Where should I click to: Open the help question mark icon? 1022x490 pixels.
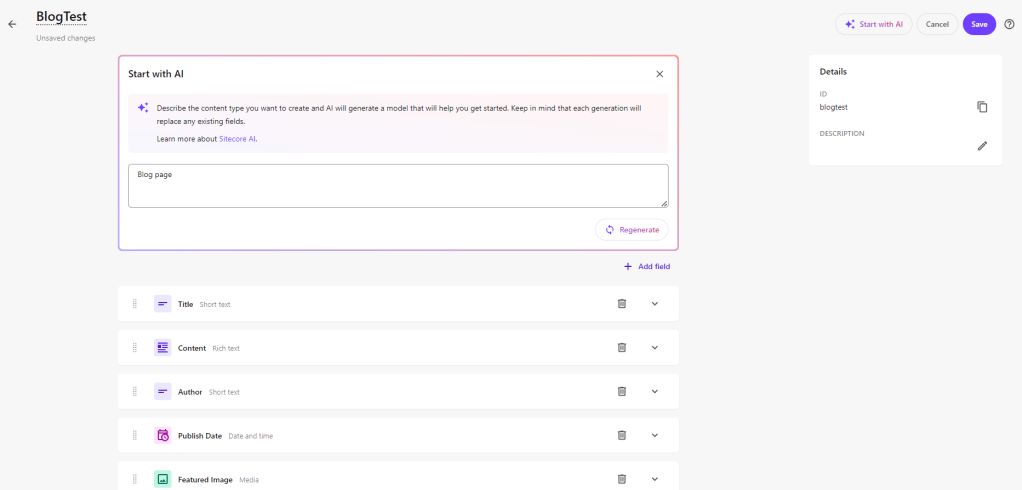pyautogui.click(x=1009, y=24)
